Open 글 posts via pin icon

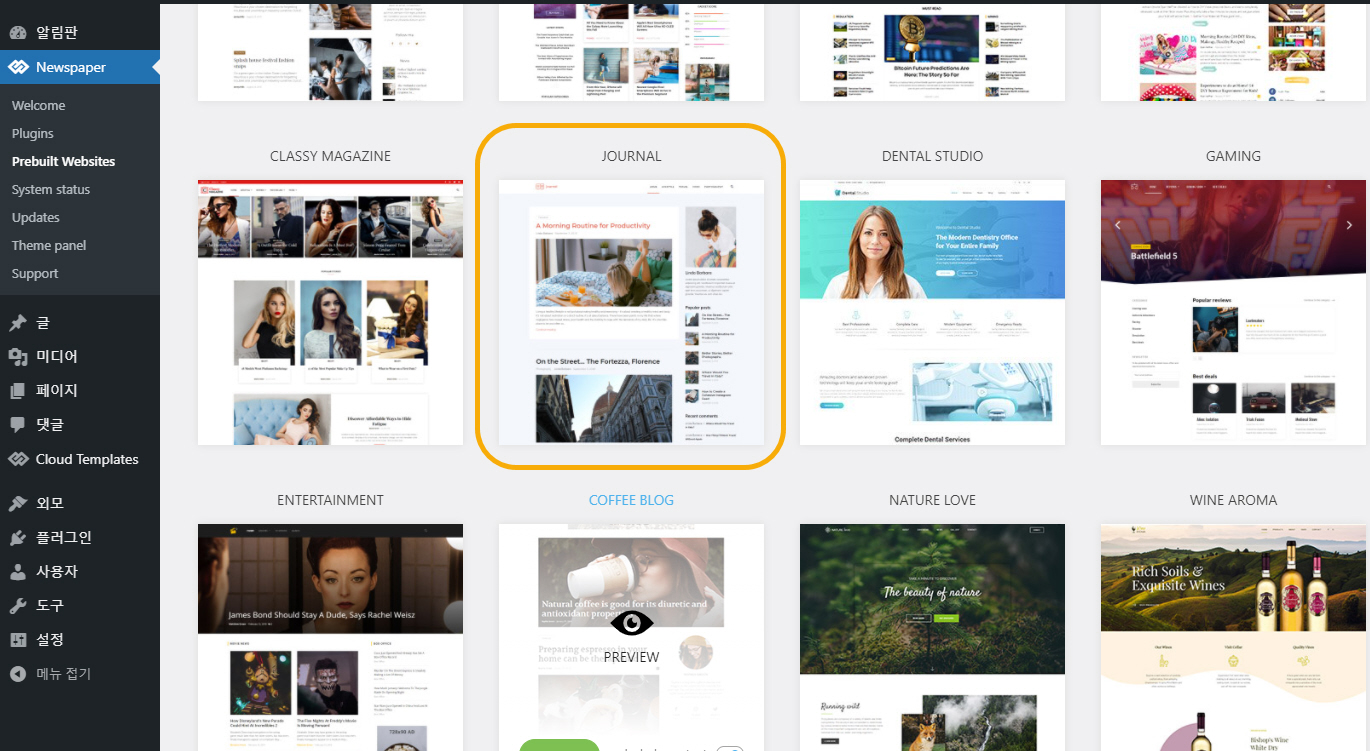click(18, 323)
